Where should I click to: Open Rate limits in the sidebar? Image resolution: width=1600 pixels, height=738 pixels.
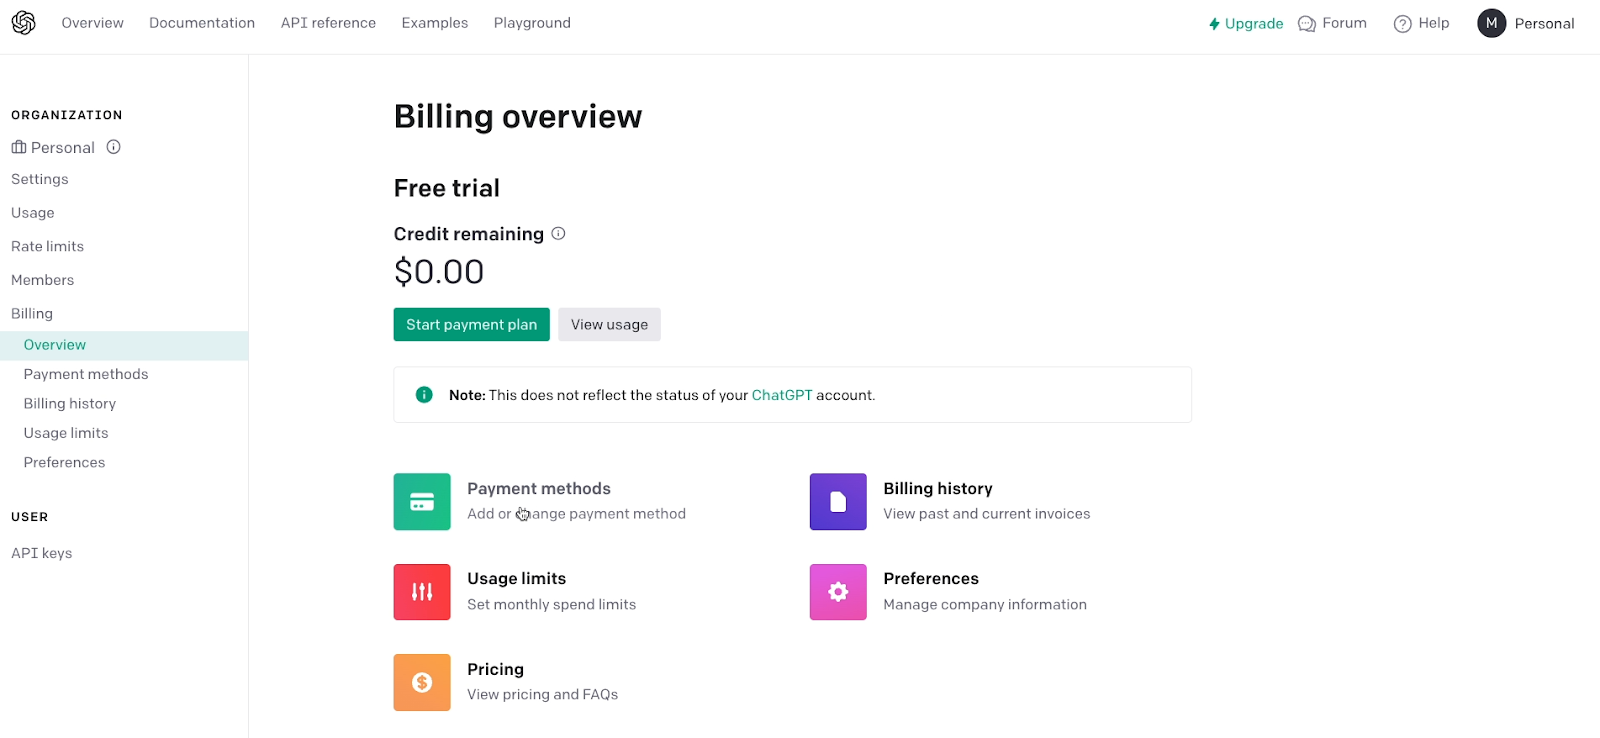click(x=48, y=246)
